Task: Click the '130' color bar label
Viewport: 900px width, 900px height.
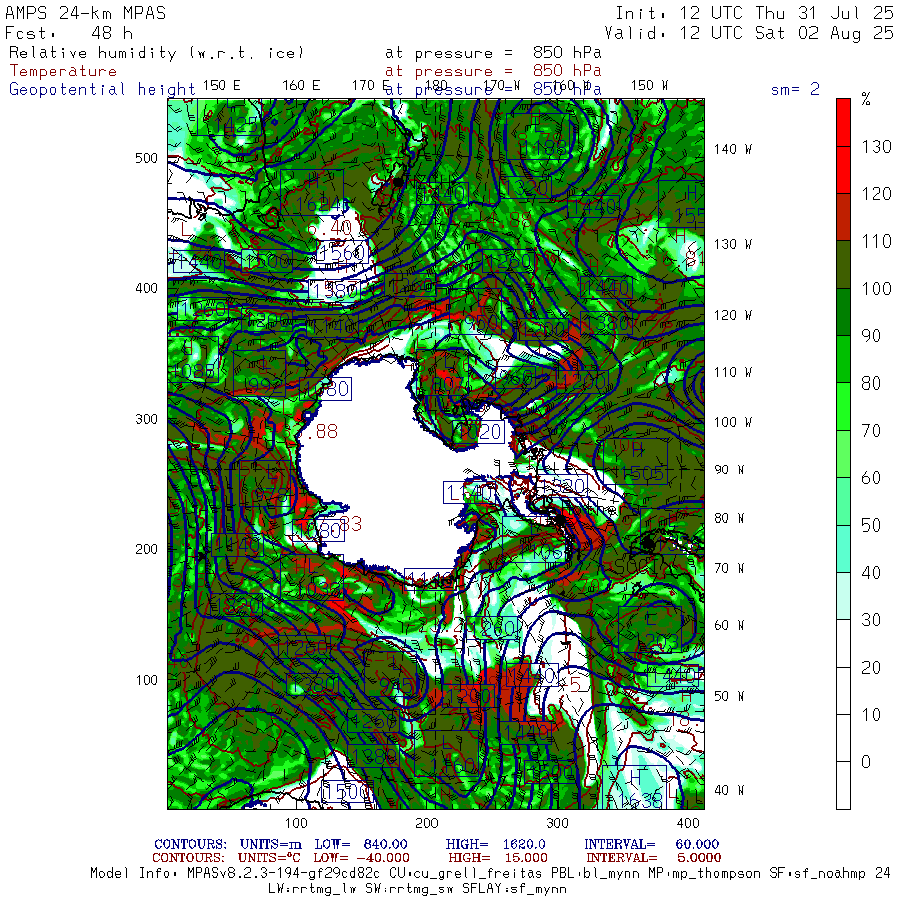Action: (876, 147)
